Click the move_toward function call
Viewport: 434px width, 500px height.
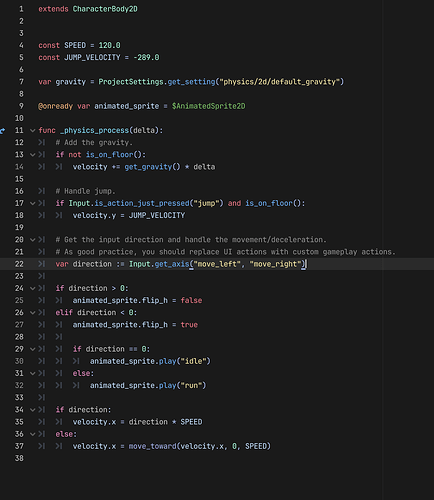pos(152,446)
